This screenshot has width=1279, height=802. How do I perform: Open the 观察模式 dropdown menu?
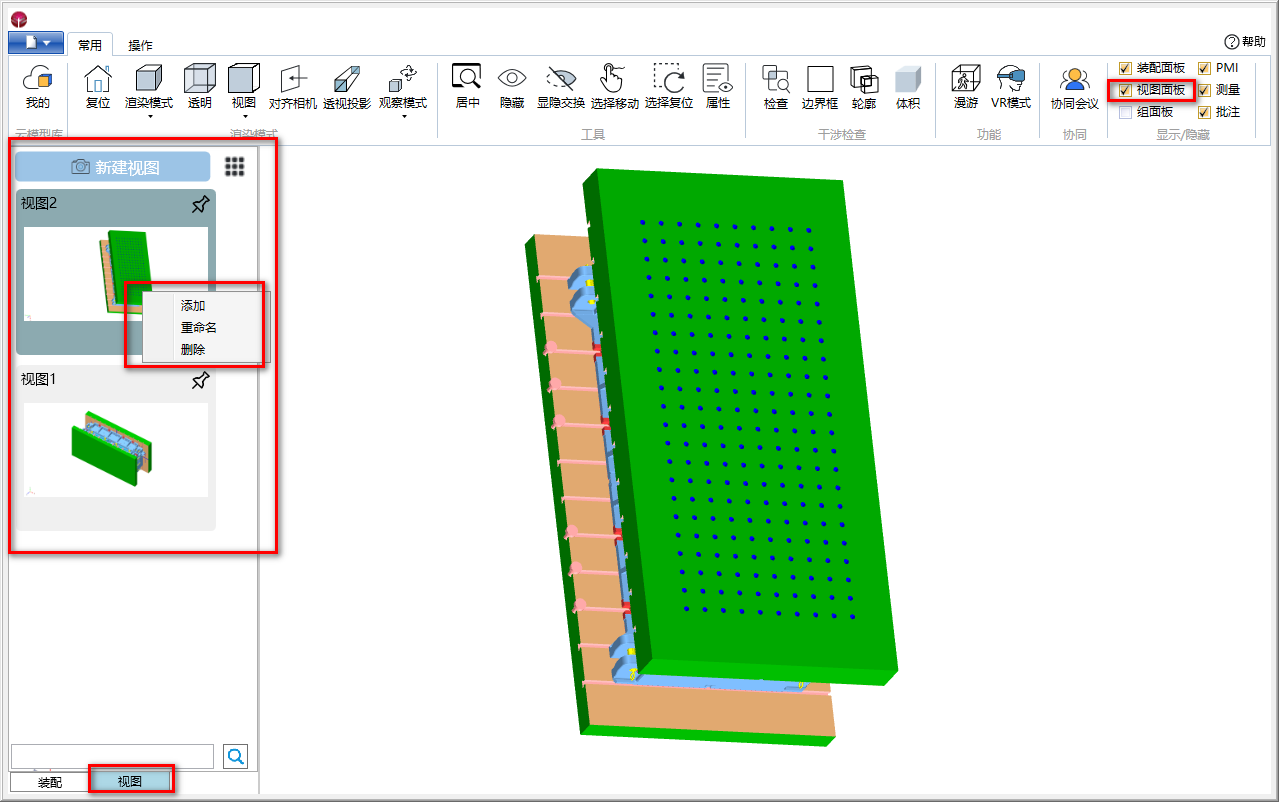point(403,117)
